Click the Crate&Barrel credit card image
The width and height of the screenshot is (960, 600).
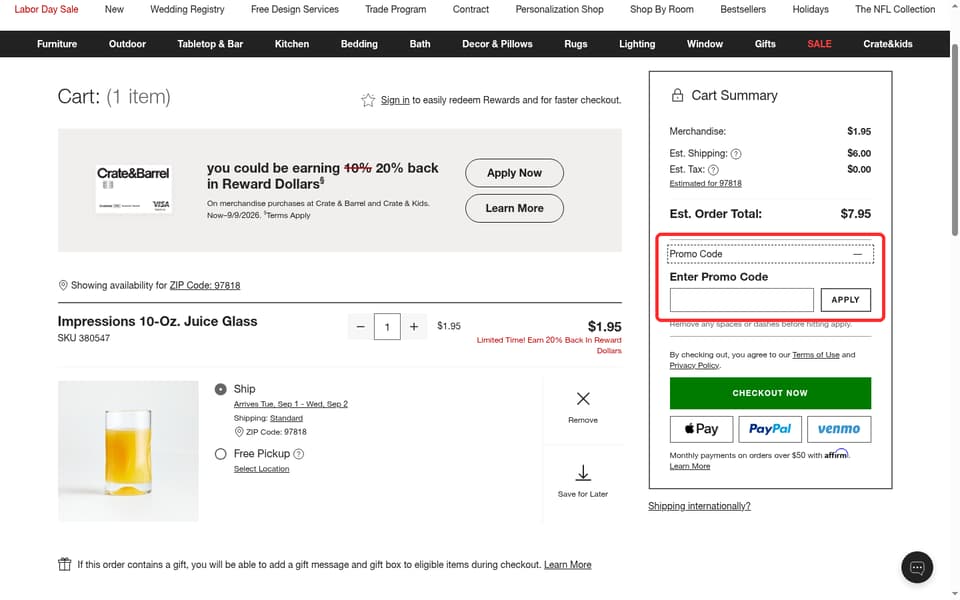click(133, 189)
